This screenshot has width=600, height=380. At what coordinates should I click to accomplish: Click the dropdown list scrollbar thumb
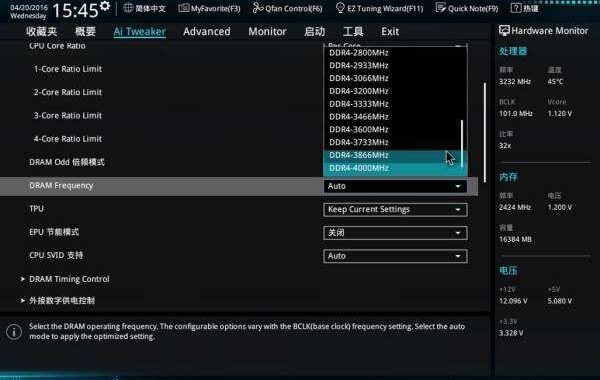click(462, 144)
